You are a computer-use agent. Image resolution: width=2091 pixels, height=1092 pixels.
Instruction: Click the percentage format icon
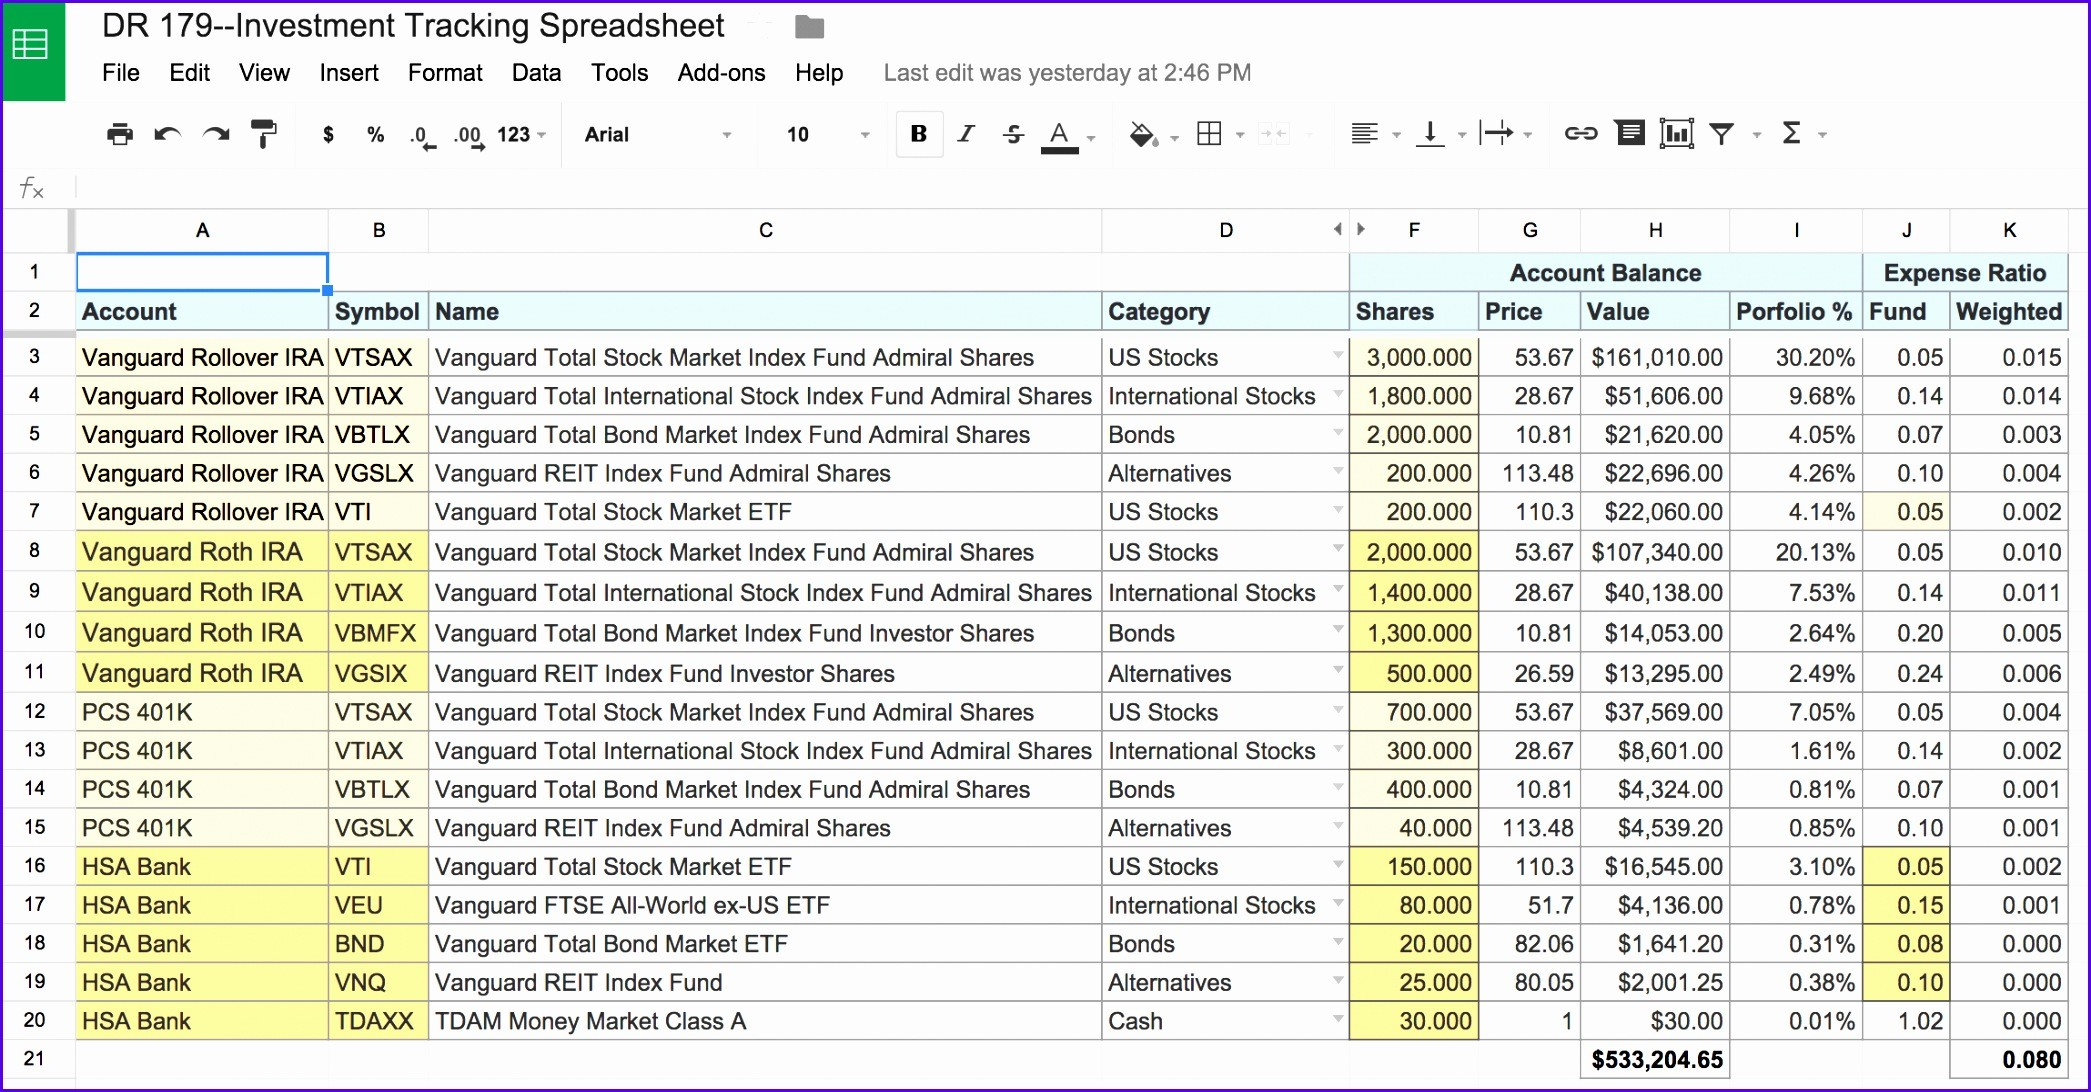pyautogui.click(x=369, y=134)
